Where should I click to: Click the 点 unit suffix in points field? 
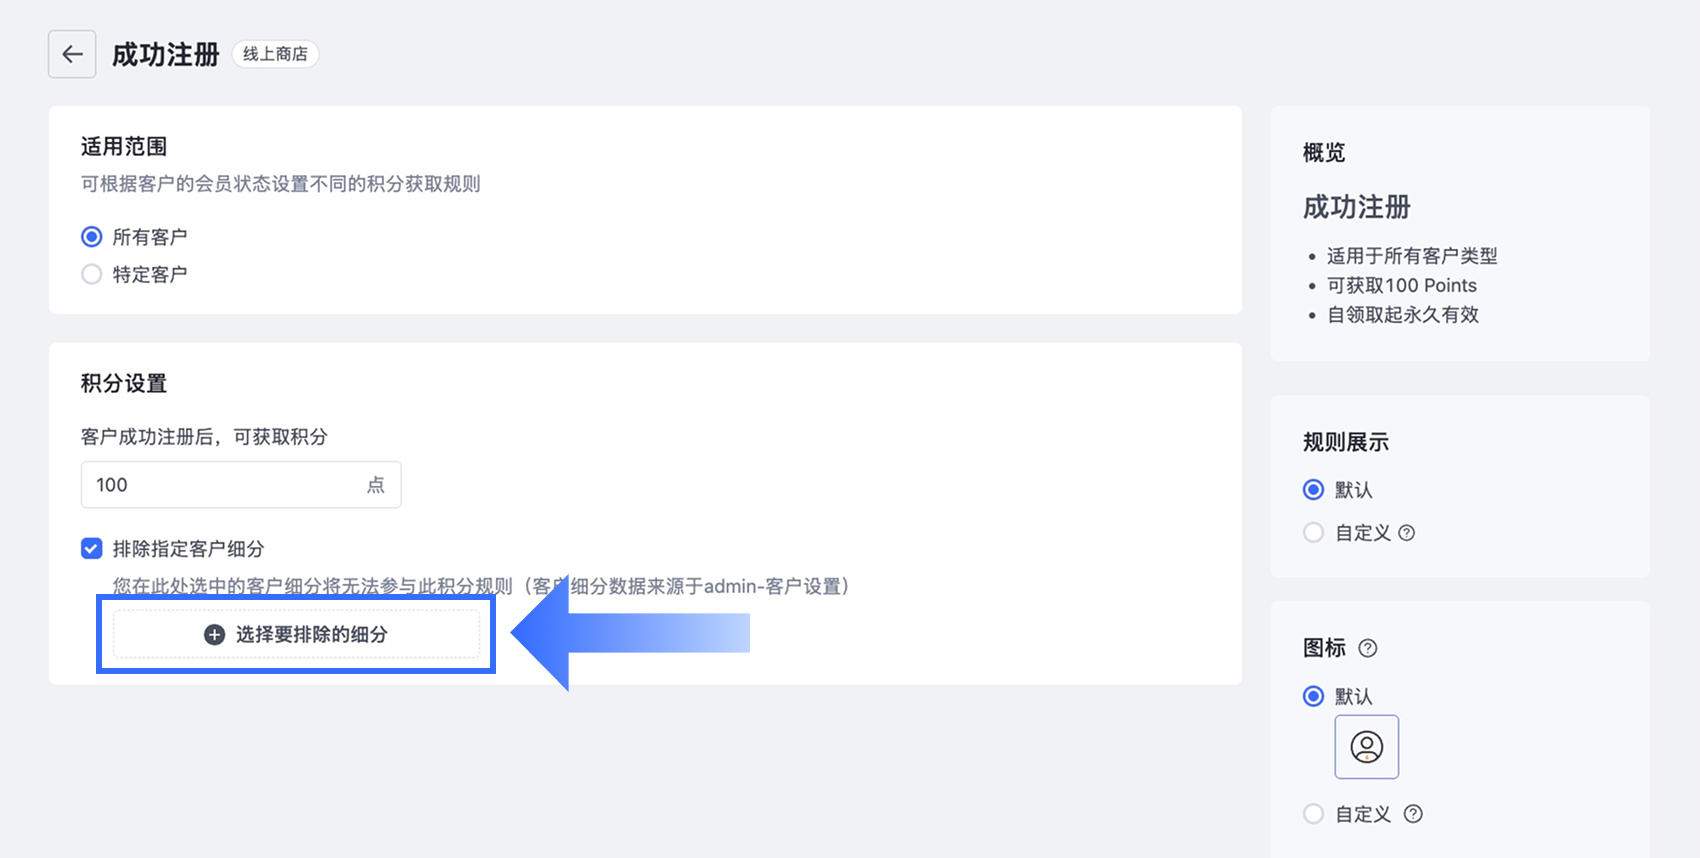coord(376,485)
